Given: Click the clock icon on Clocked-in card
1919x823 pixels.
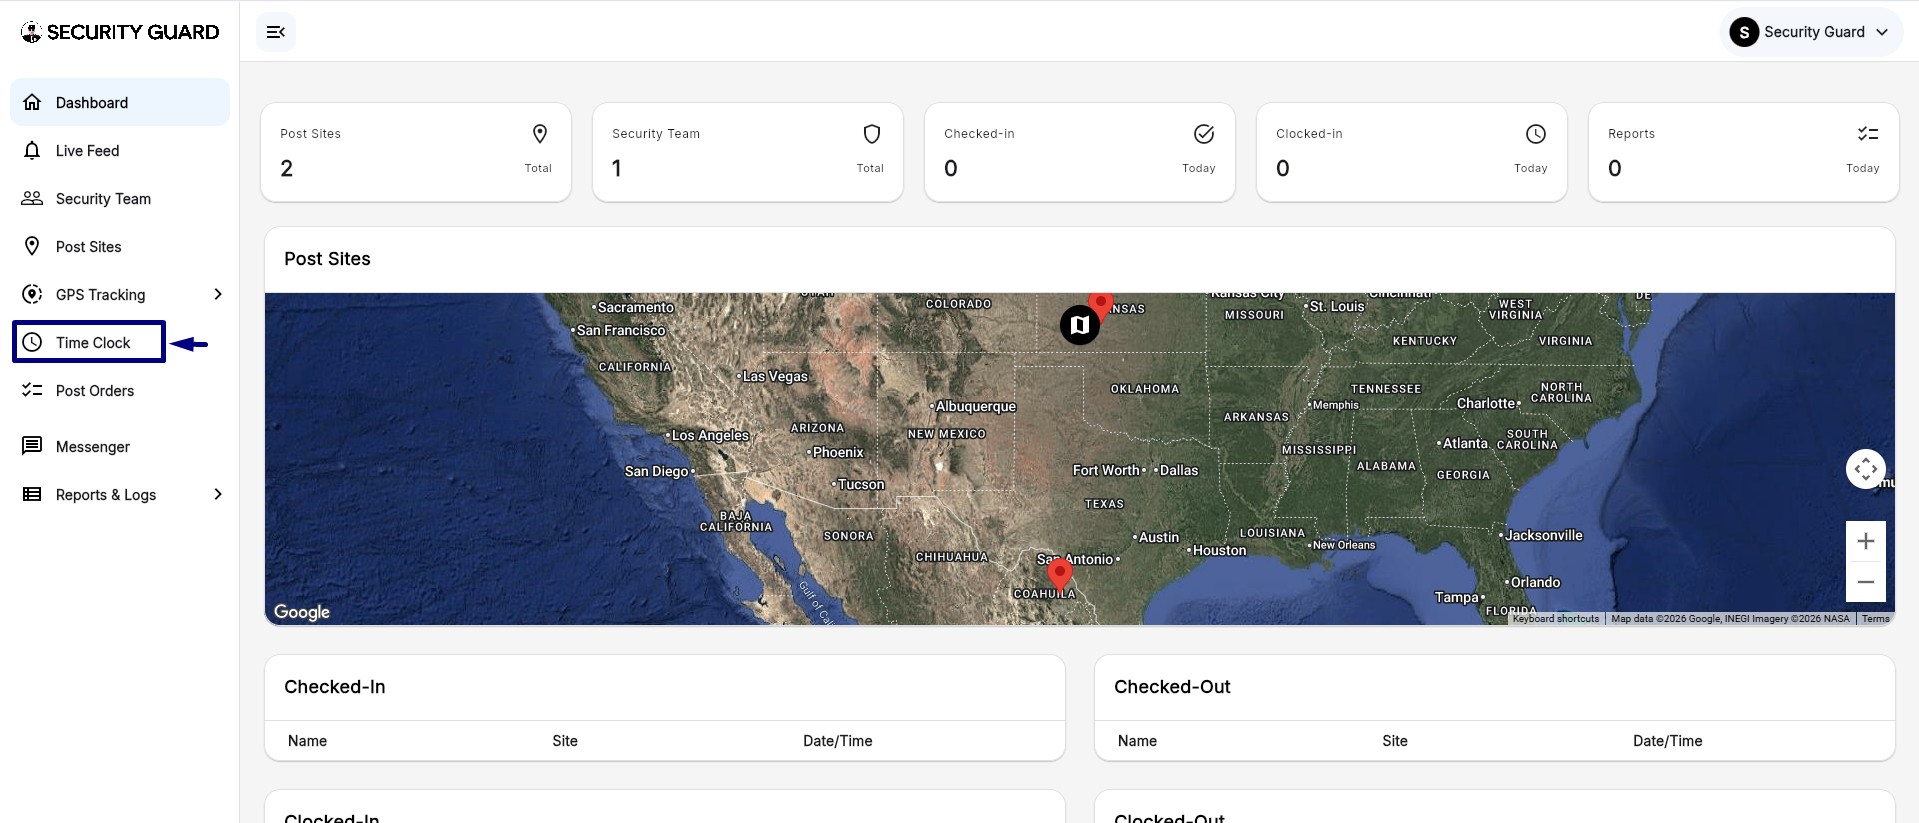Looking at the screenshot, I should (1536, 134).
